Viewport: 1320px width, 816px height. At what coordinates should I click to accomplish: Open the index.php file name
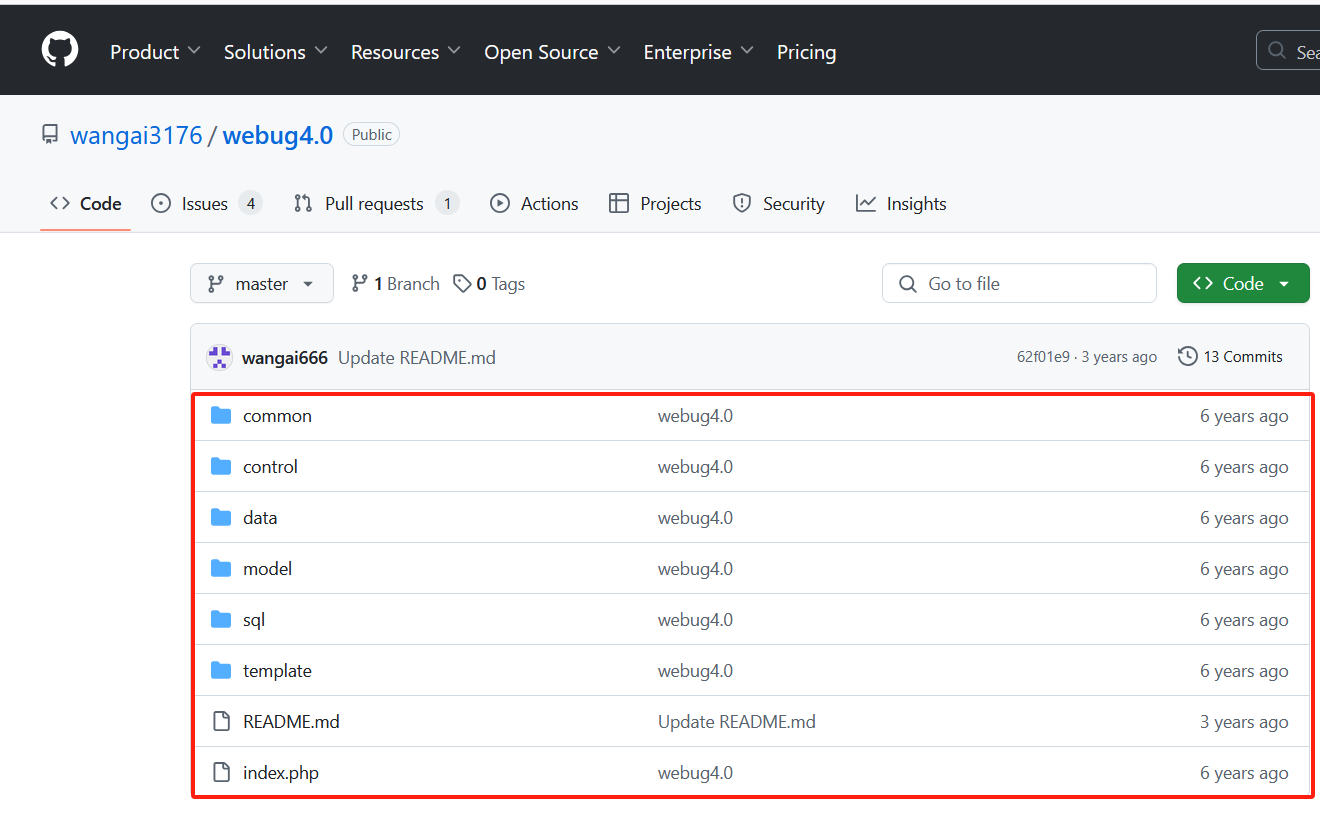pyautogui.click(x=281, y=772)
